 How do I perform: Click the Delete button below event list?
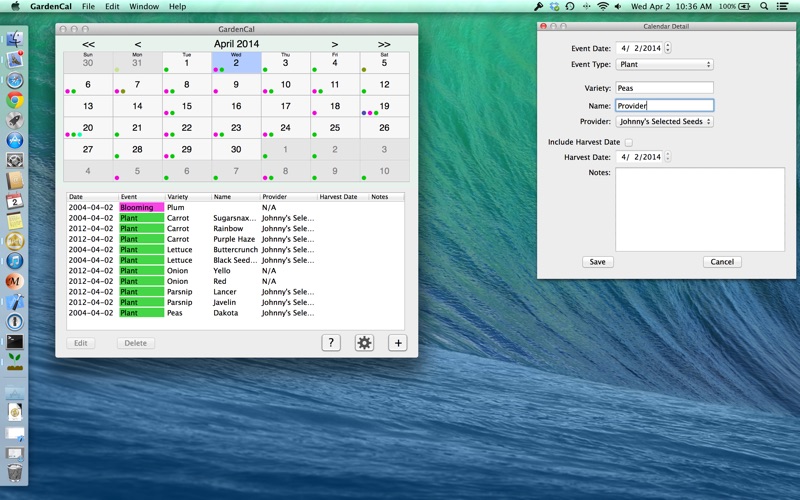[136, 343]
